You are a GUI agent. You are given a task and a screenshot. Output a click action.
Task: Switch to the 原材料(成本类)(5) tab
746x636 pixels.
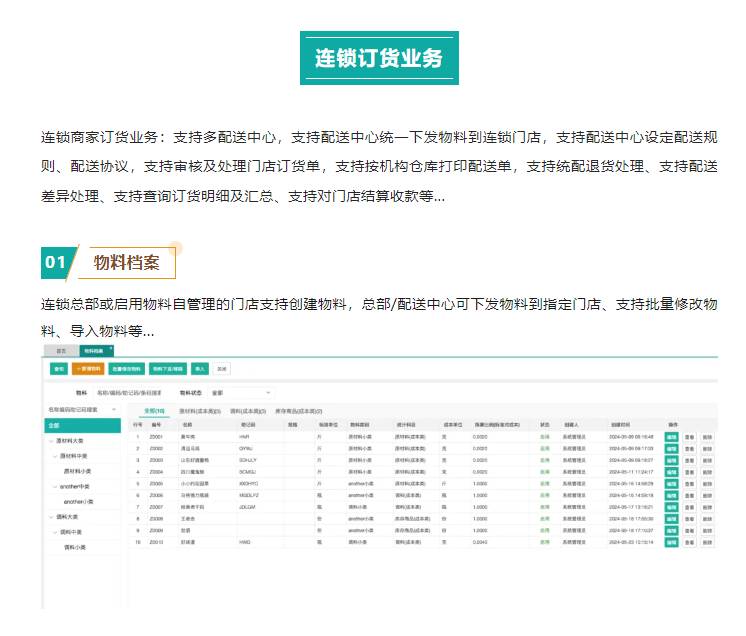pyautogui.click(x=200, y=411)
